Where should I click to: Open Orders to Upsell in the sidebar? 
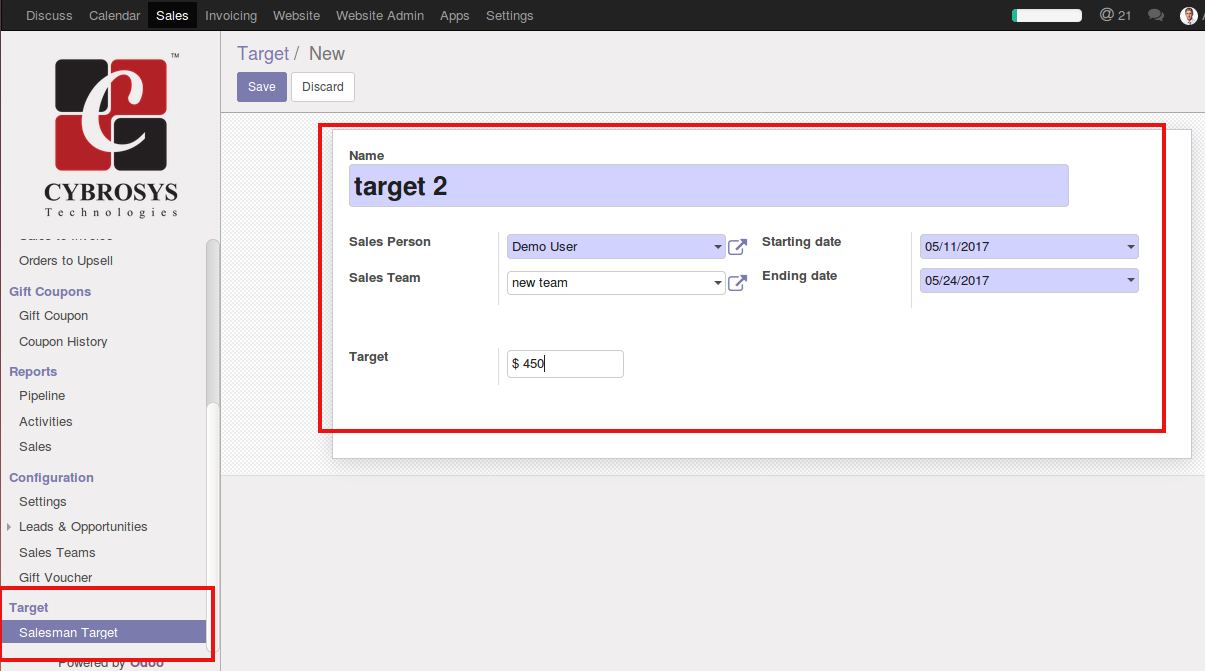coord(66,261)
